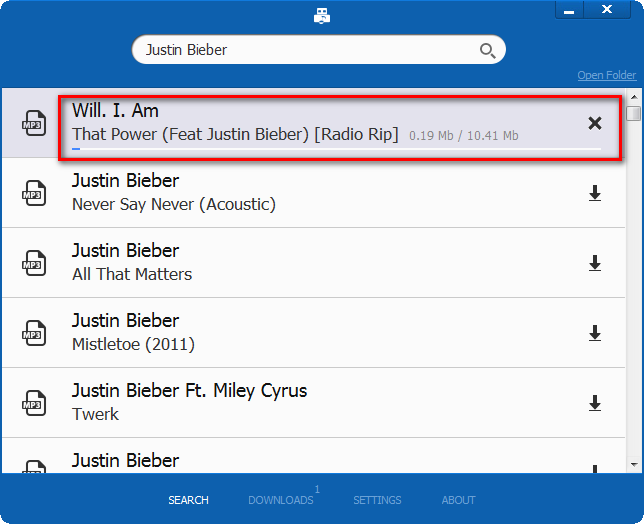This screenshot has width=644, height=524.
Task: Download All That Matters track
Action: [595, 263]
